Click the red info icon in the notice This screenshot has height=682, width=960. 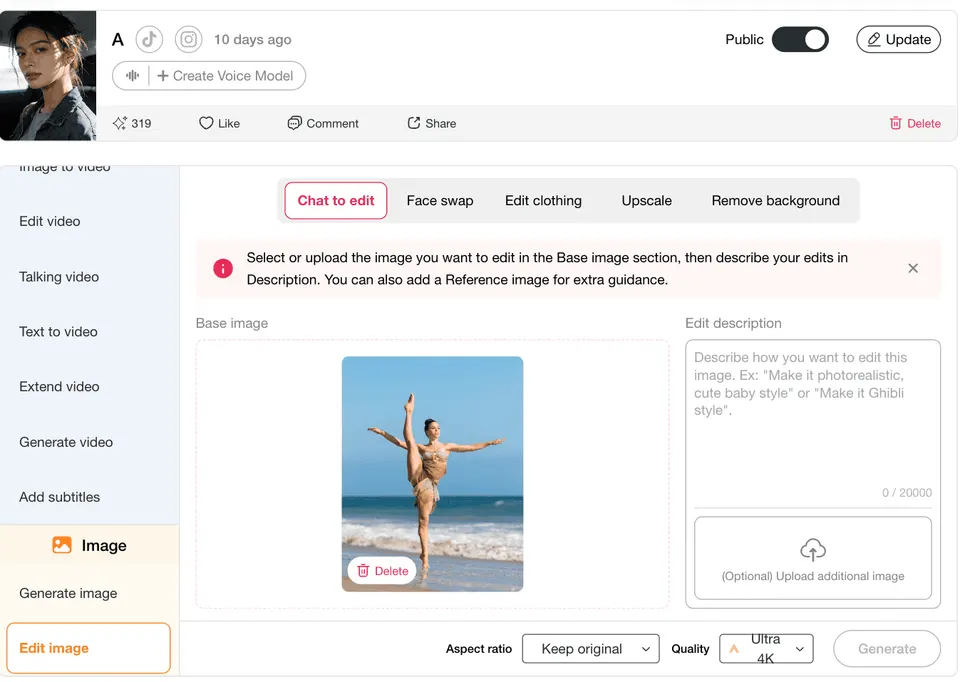coord(223,268)
